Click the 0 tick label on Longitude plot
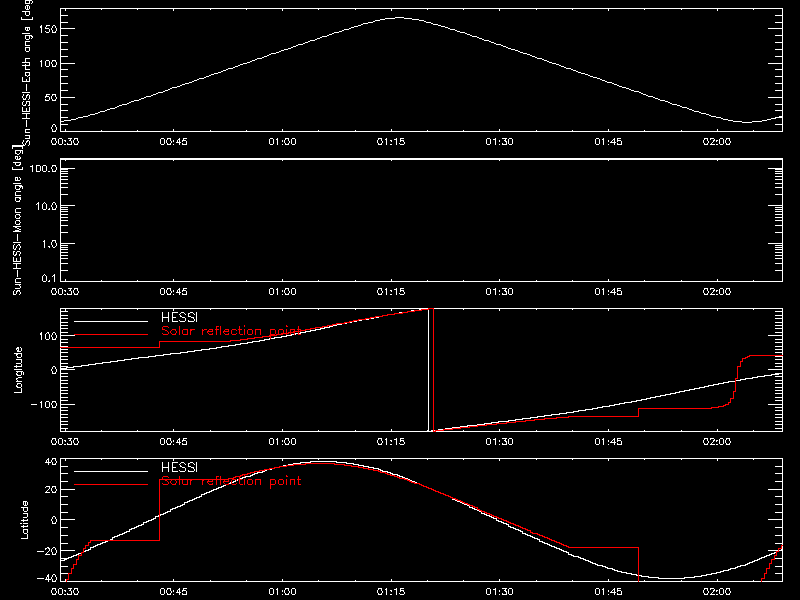 [54, 370]
